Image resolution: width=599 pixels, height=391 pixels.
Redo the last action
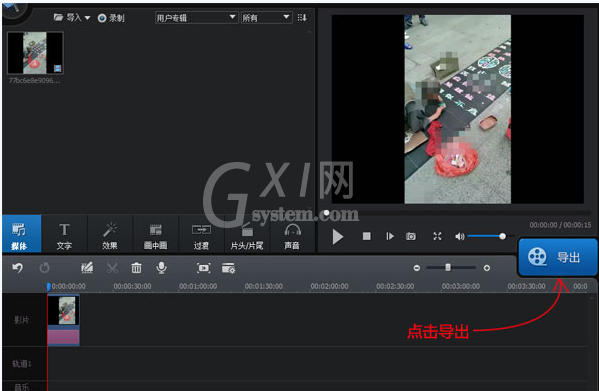click(44, 268)
